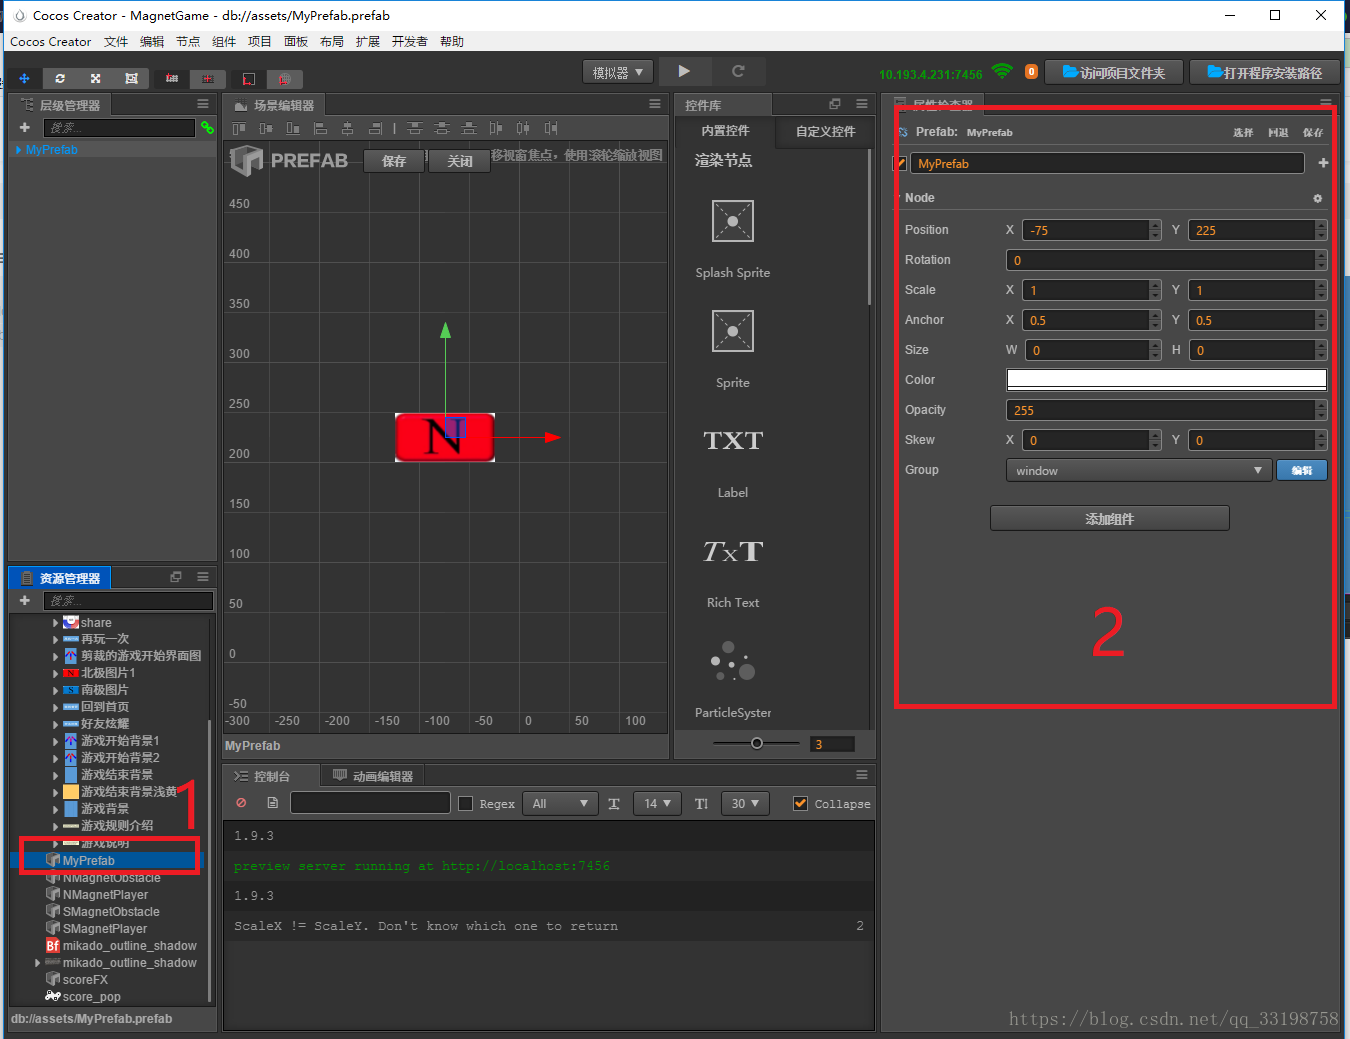1350x1039 pixels.
Task: Click refresh preview button
Action: point(738,71)
